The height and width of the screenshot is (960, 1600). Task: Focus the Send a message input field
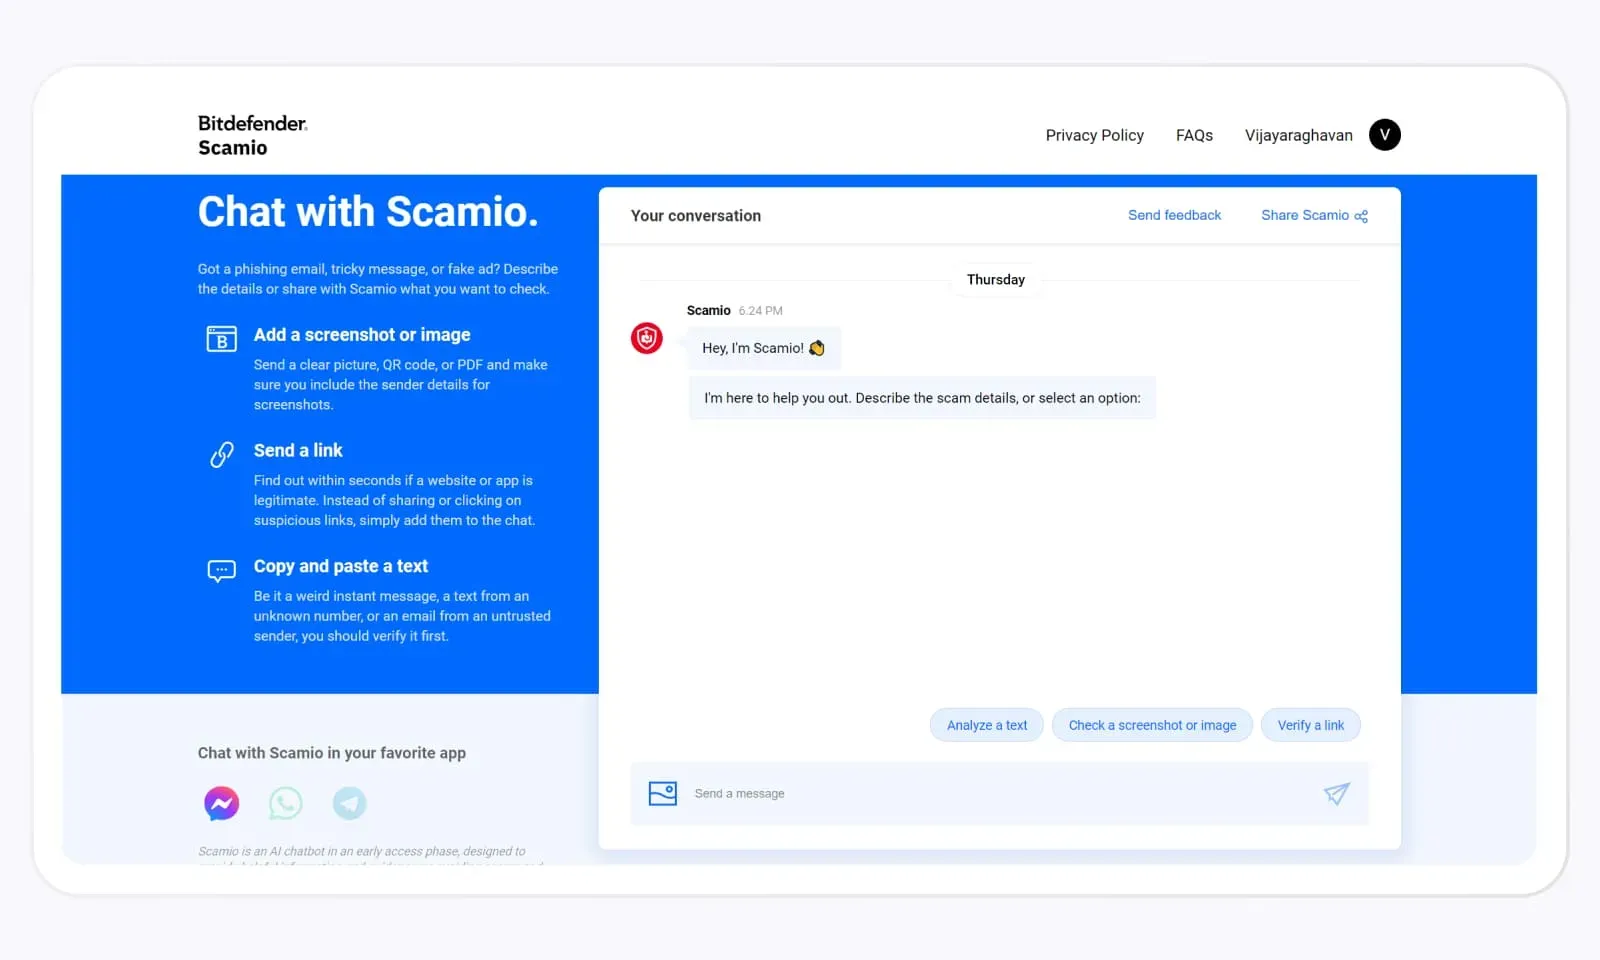coord(1000,793)
